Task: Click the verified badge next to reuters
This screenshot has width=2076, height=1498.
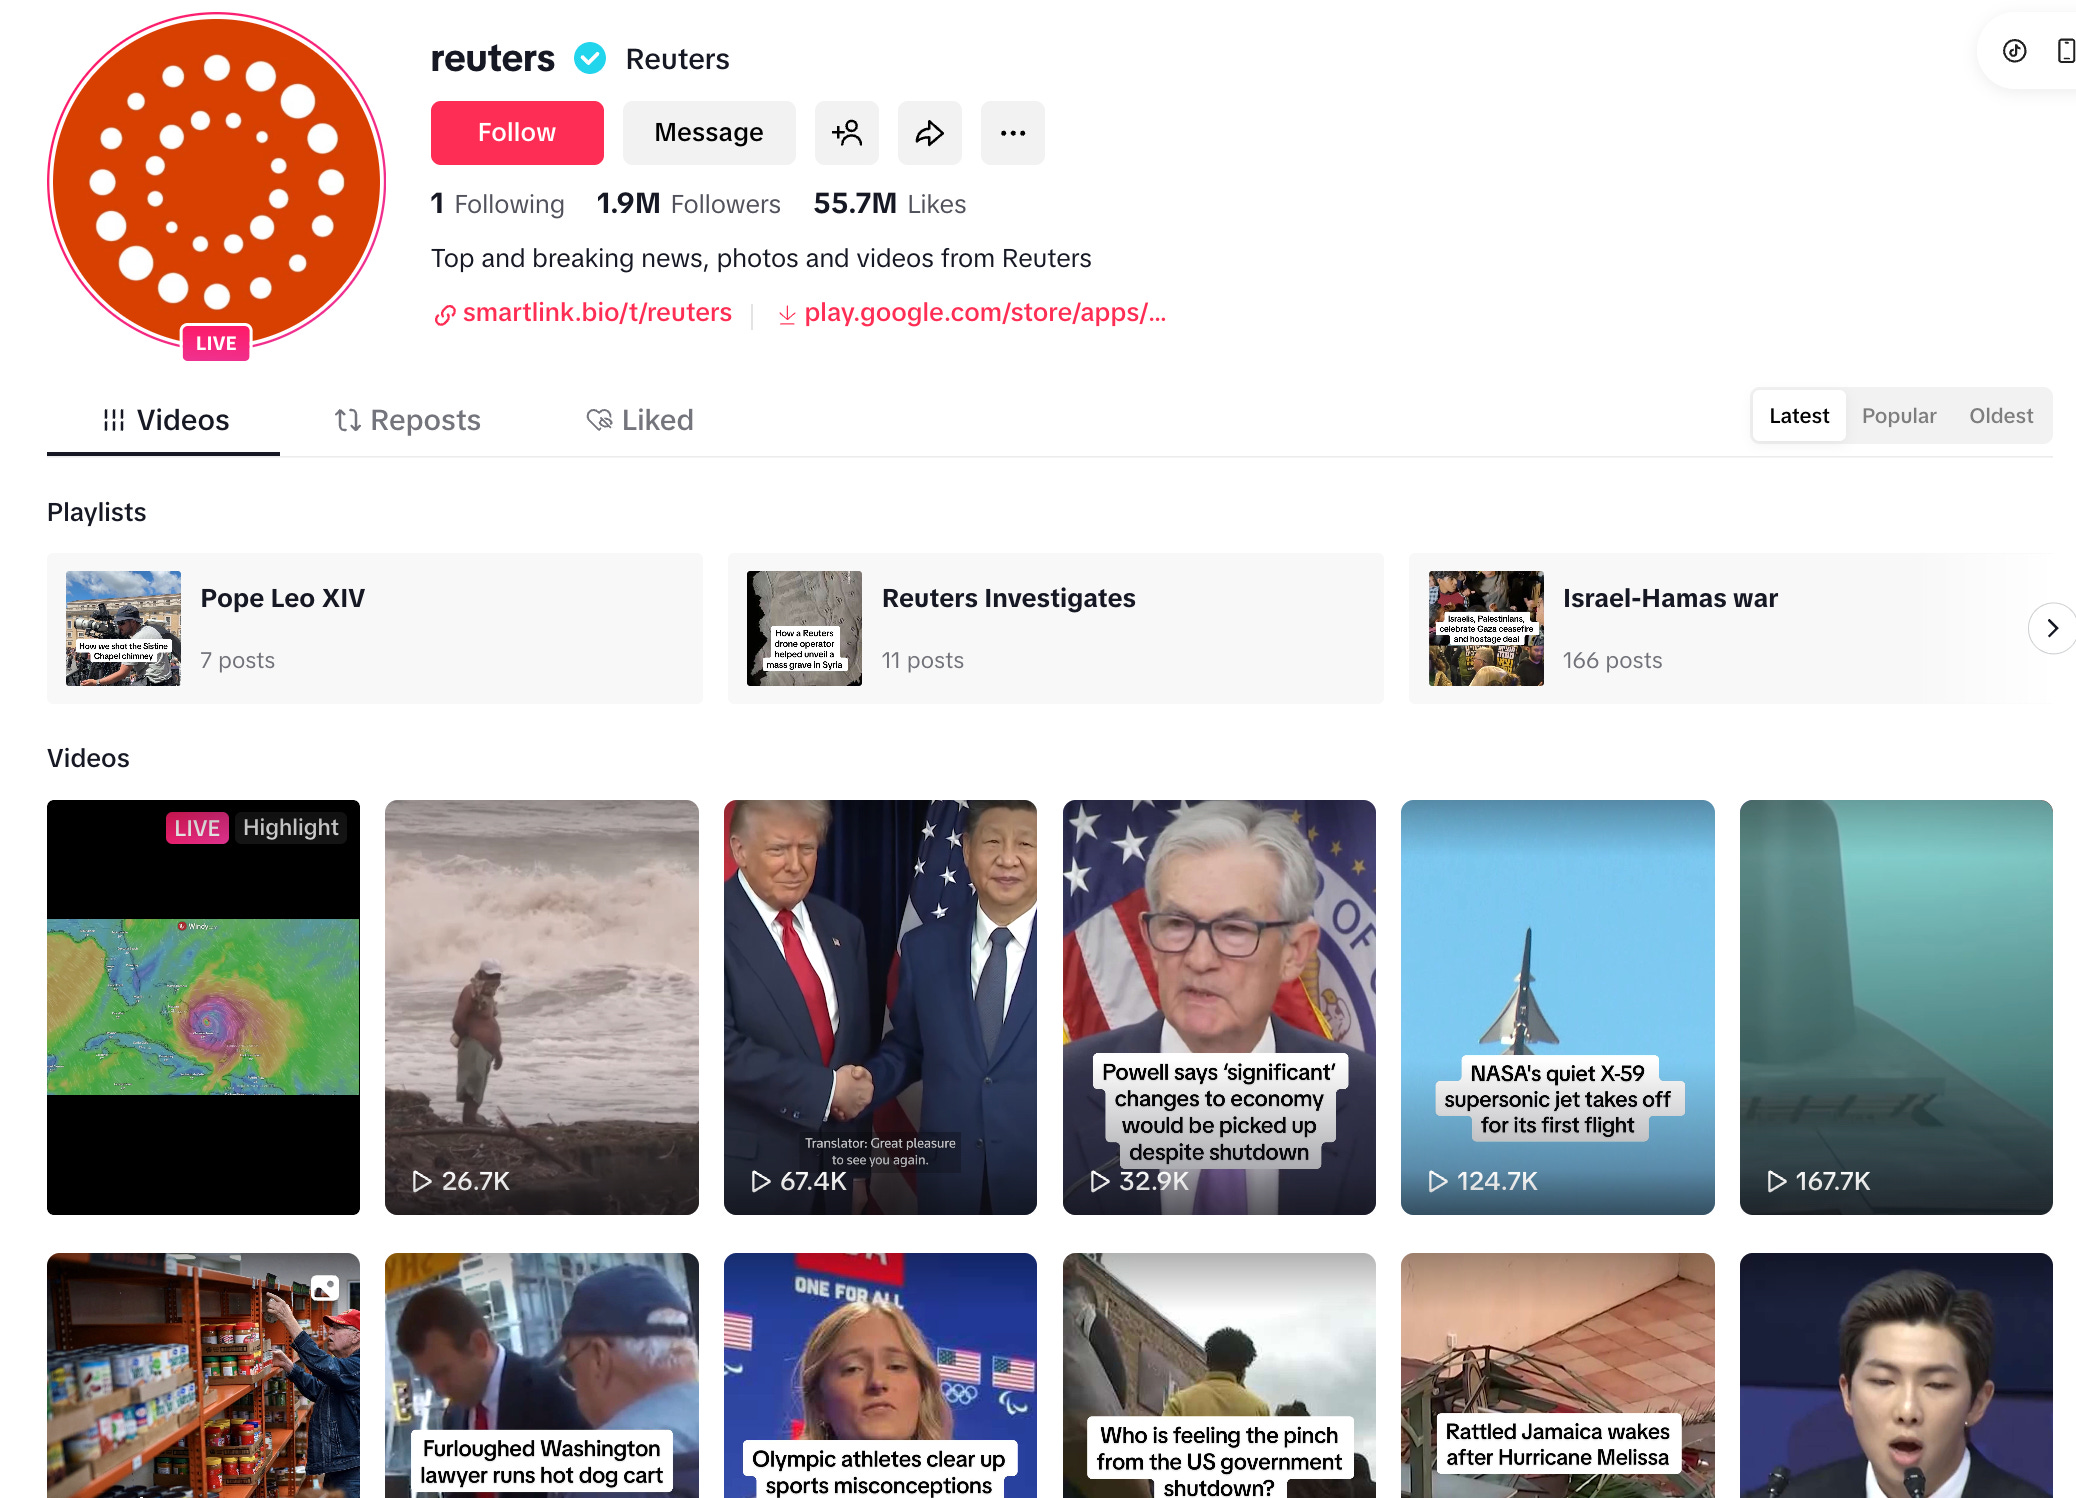Action: coord(590,59)
